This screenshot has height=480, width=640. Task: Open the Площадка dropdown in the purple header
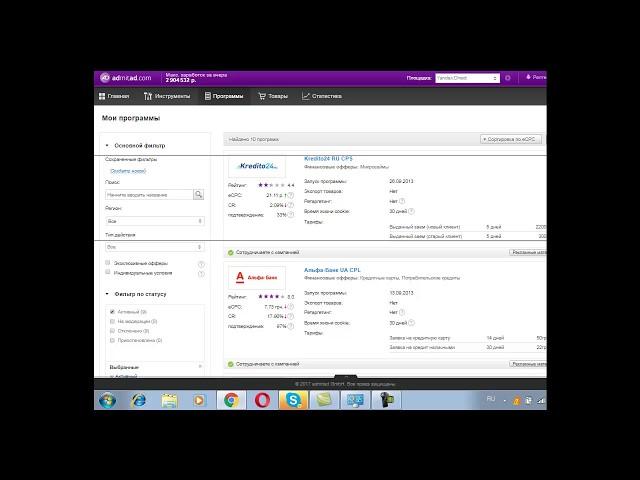tap(467, 78)
